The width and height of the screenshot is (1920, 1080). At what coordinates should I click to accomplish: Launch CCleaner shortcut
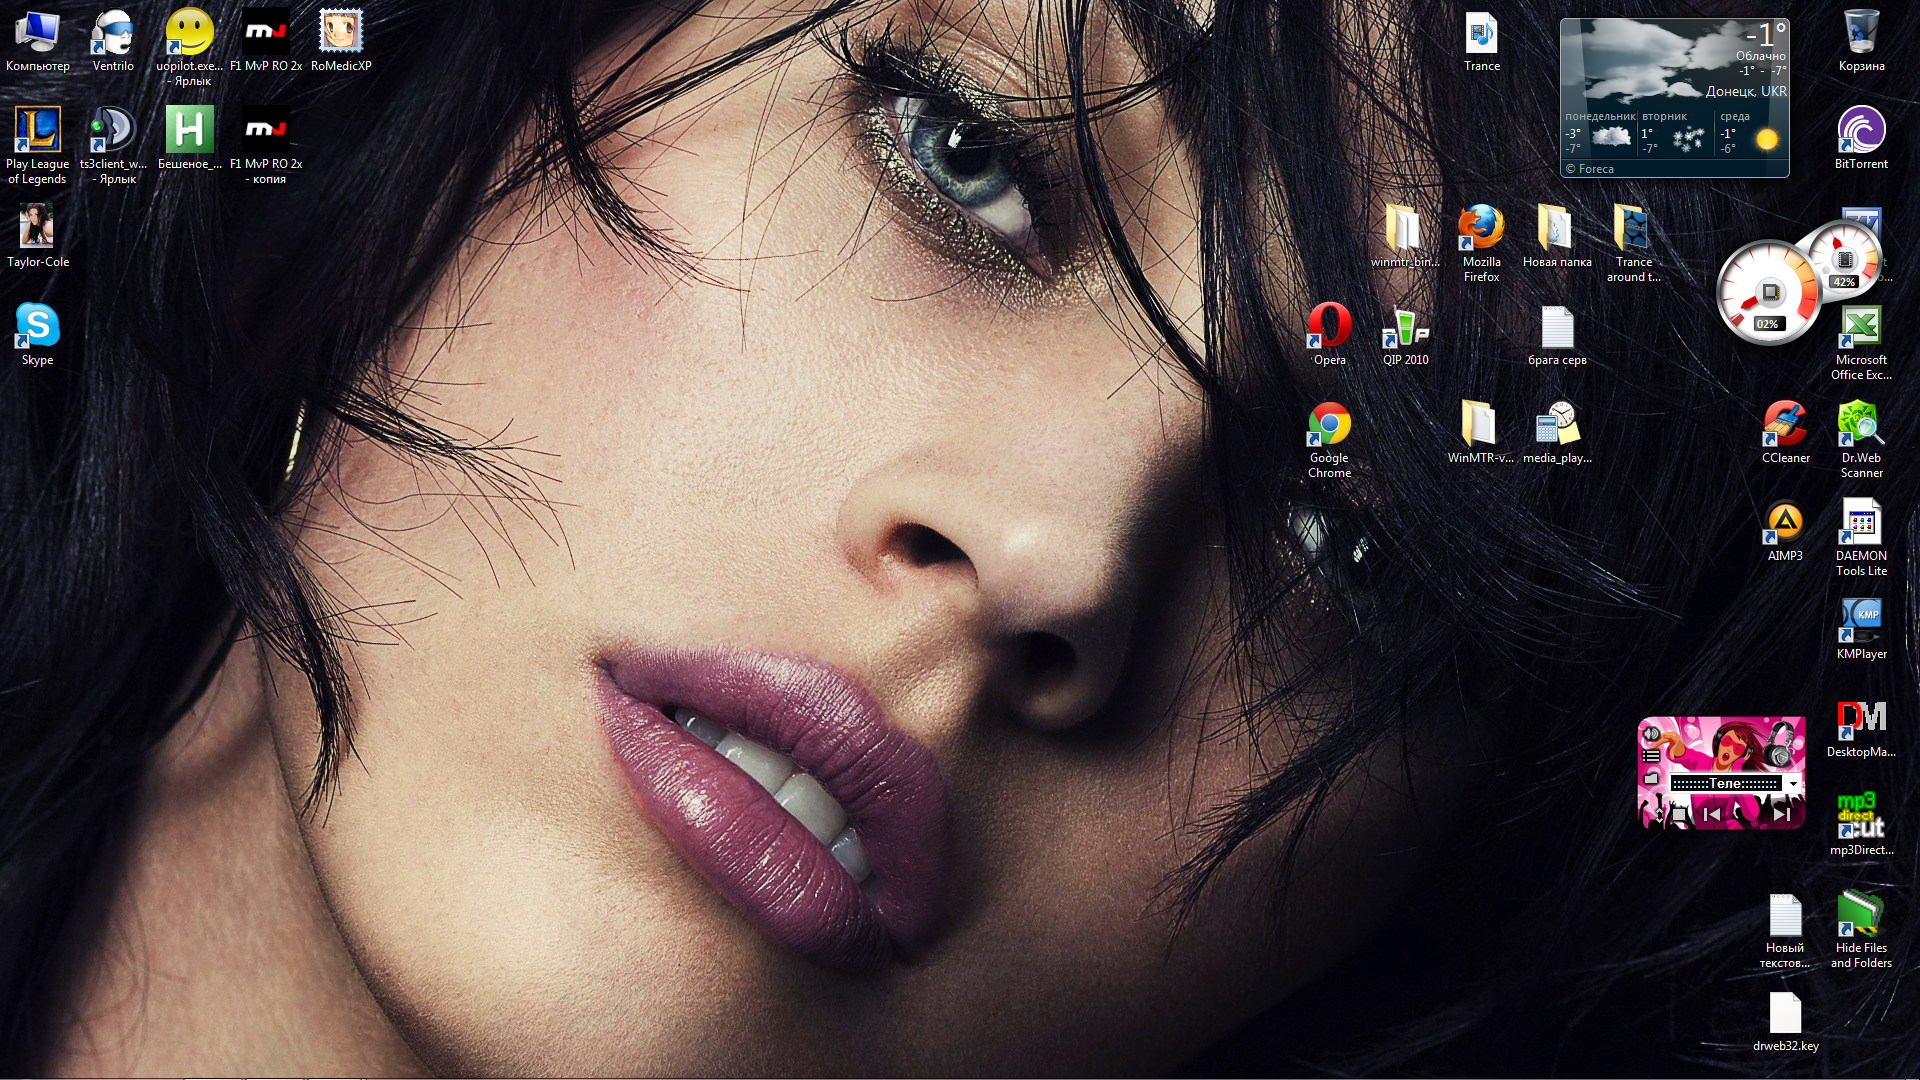[x=1785, y=433]
